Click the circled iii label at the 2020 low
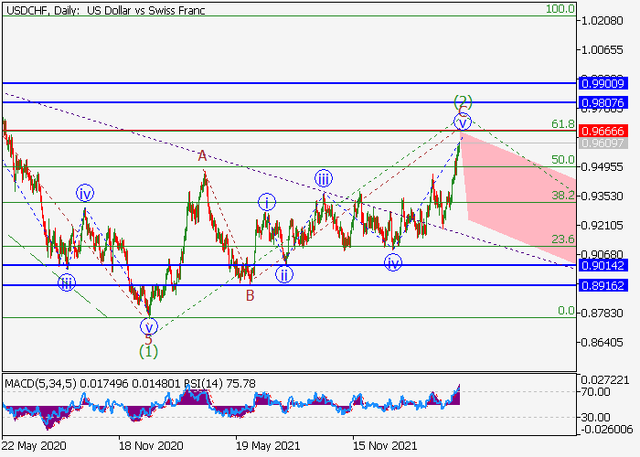The width and height of the screenshot is (640, 457). point(67,282)
